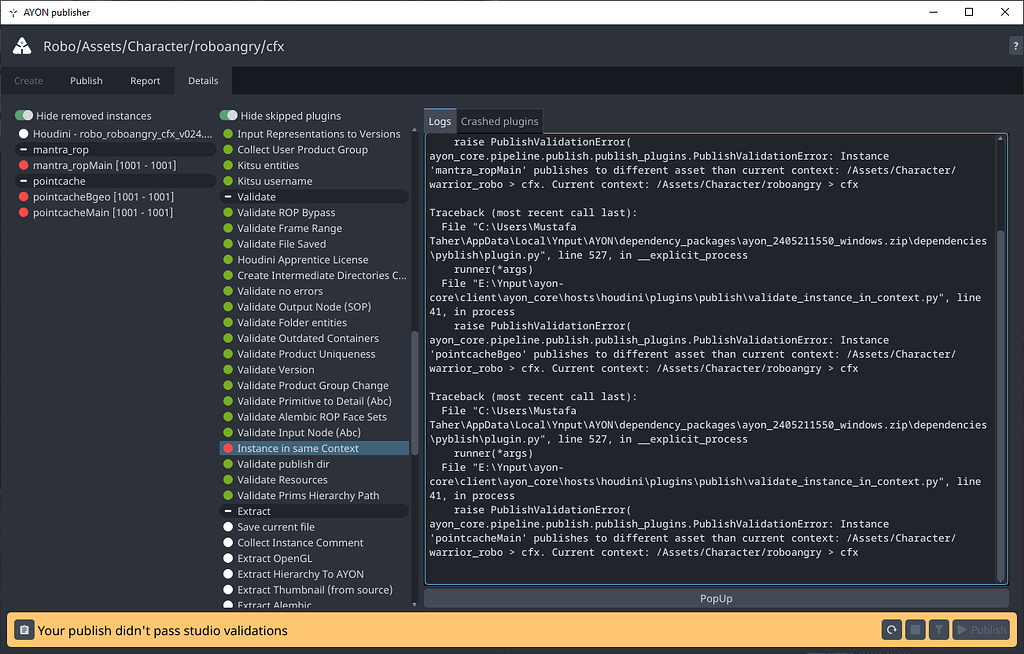Open the Crashed plugins tab
1024x654 pixels.
(500, 121)
